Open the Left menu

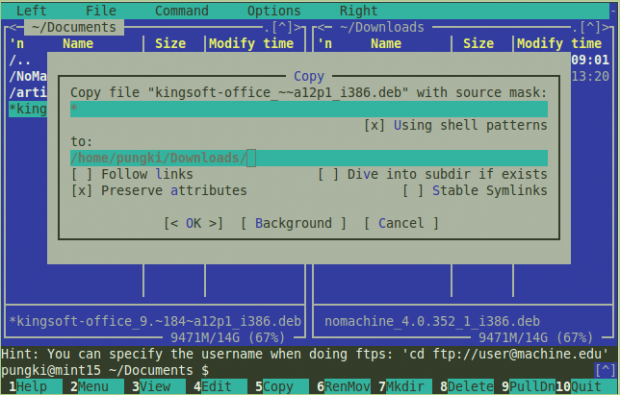tap(31, 11)
